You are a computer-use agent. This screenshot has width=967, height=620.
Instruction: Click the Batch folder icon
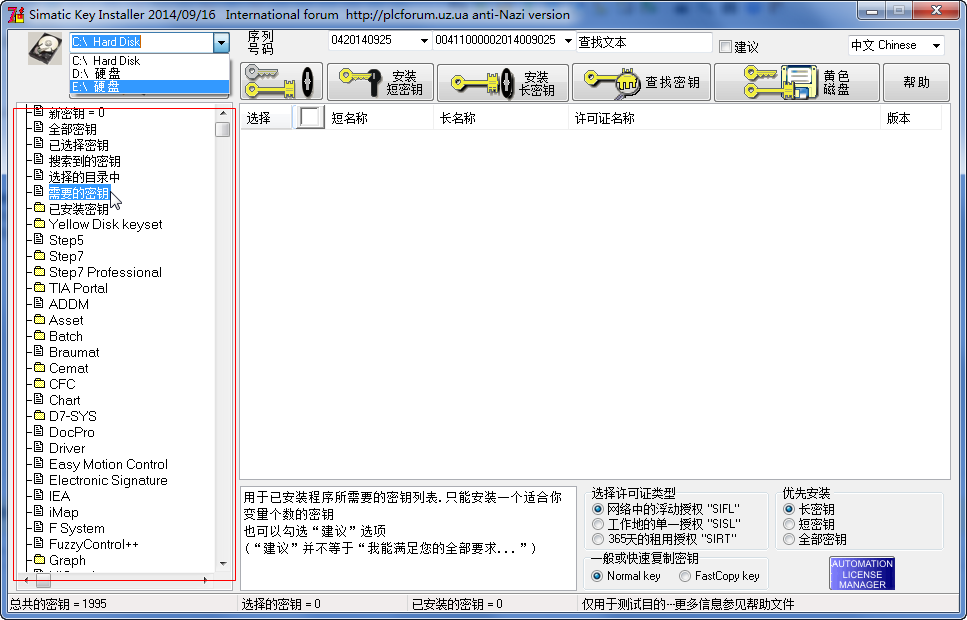(39, 336)
